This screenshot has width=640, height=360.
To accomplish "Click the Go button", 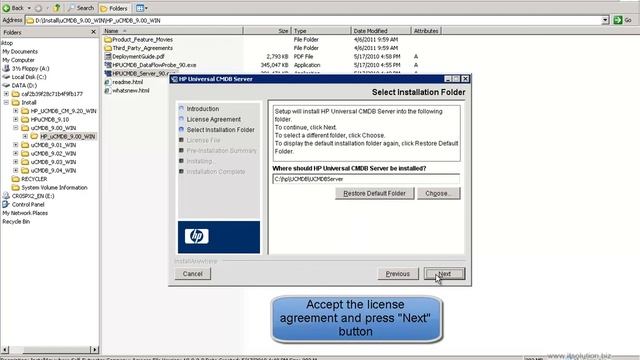I will [623, 20].
